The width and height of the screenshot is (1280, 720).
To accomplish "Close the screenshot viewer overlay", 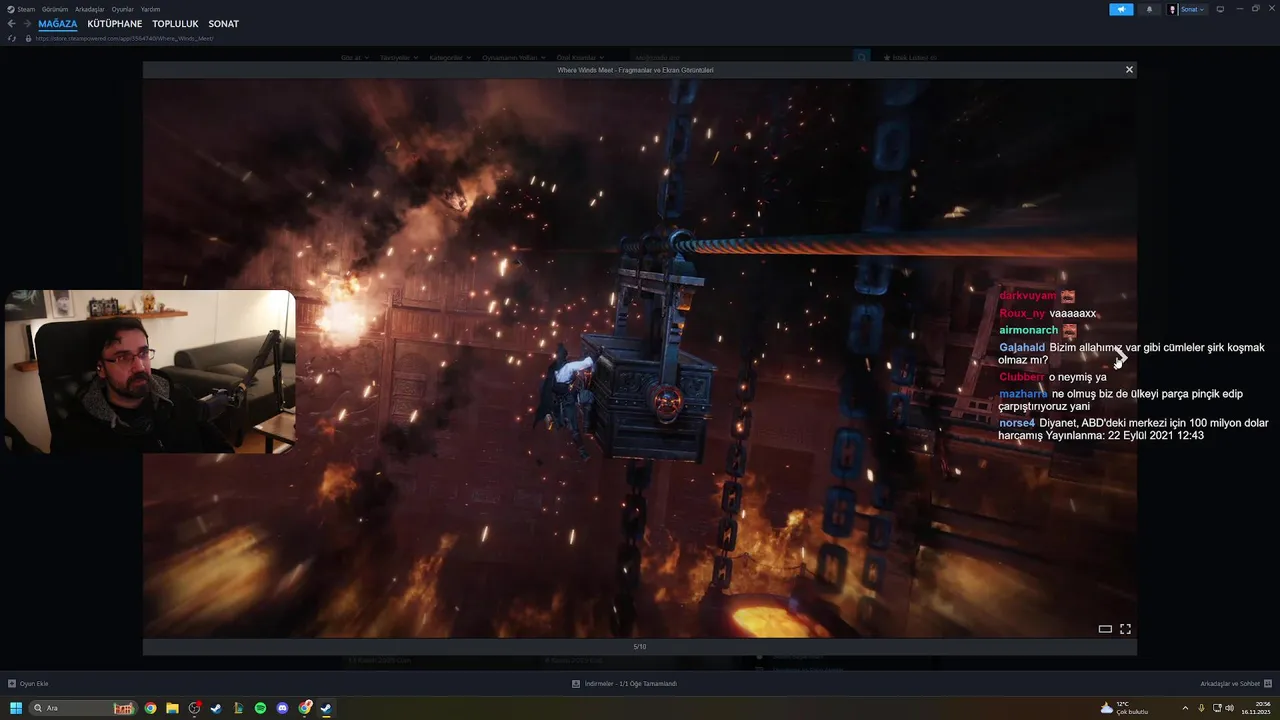I will coord(1129,70).
